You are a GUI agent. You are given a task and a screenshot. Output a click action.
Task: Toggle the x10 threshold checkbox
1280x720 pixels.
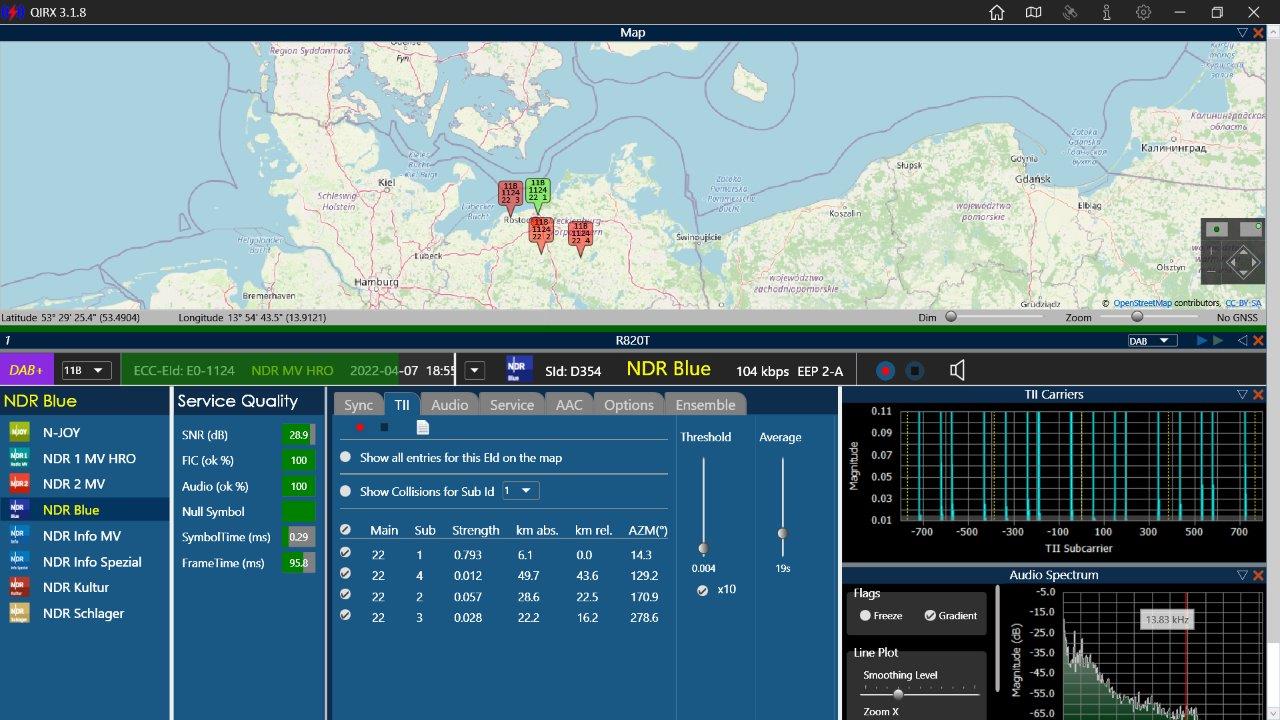click(704, 589)
